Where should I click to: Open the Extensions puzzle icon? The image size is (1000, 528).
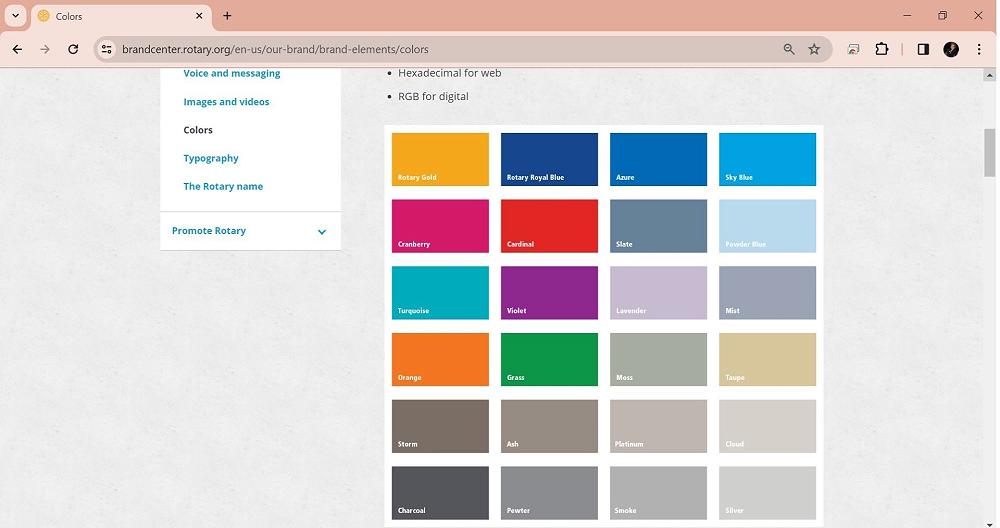click(x=882, y=49)
